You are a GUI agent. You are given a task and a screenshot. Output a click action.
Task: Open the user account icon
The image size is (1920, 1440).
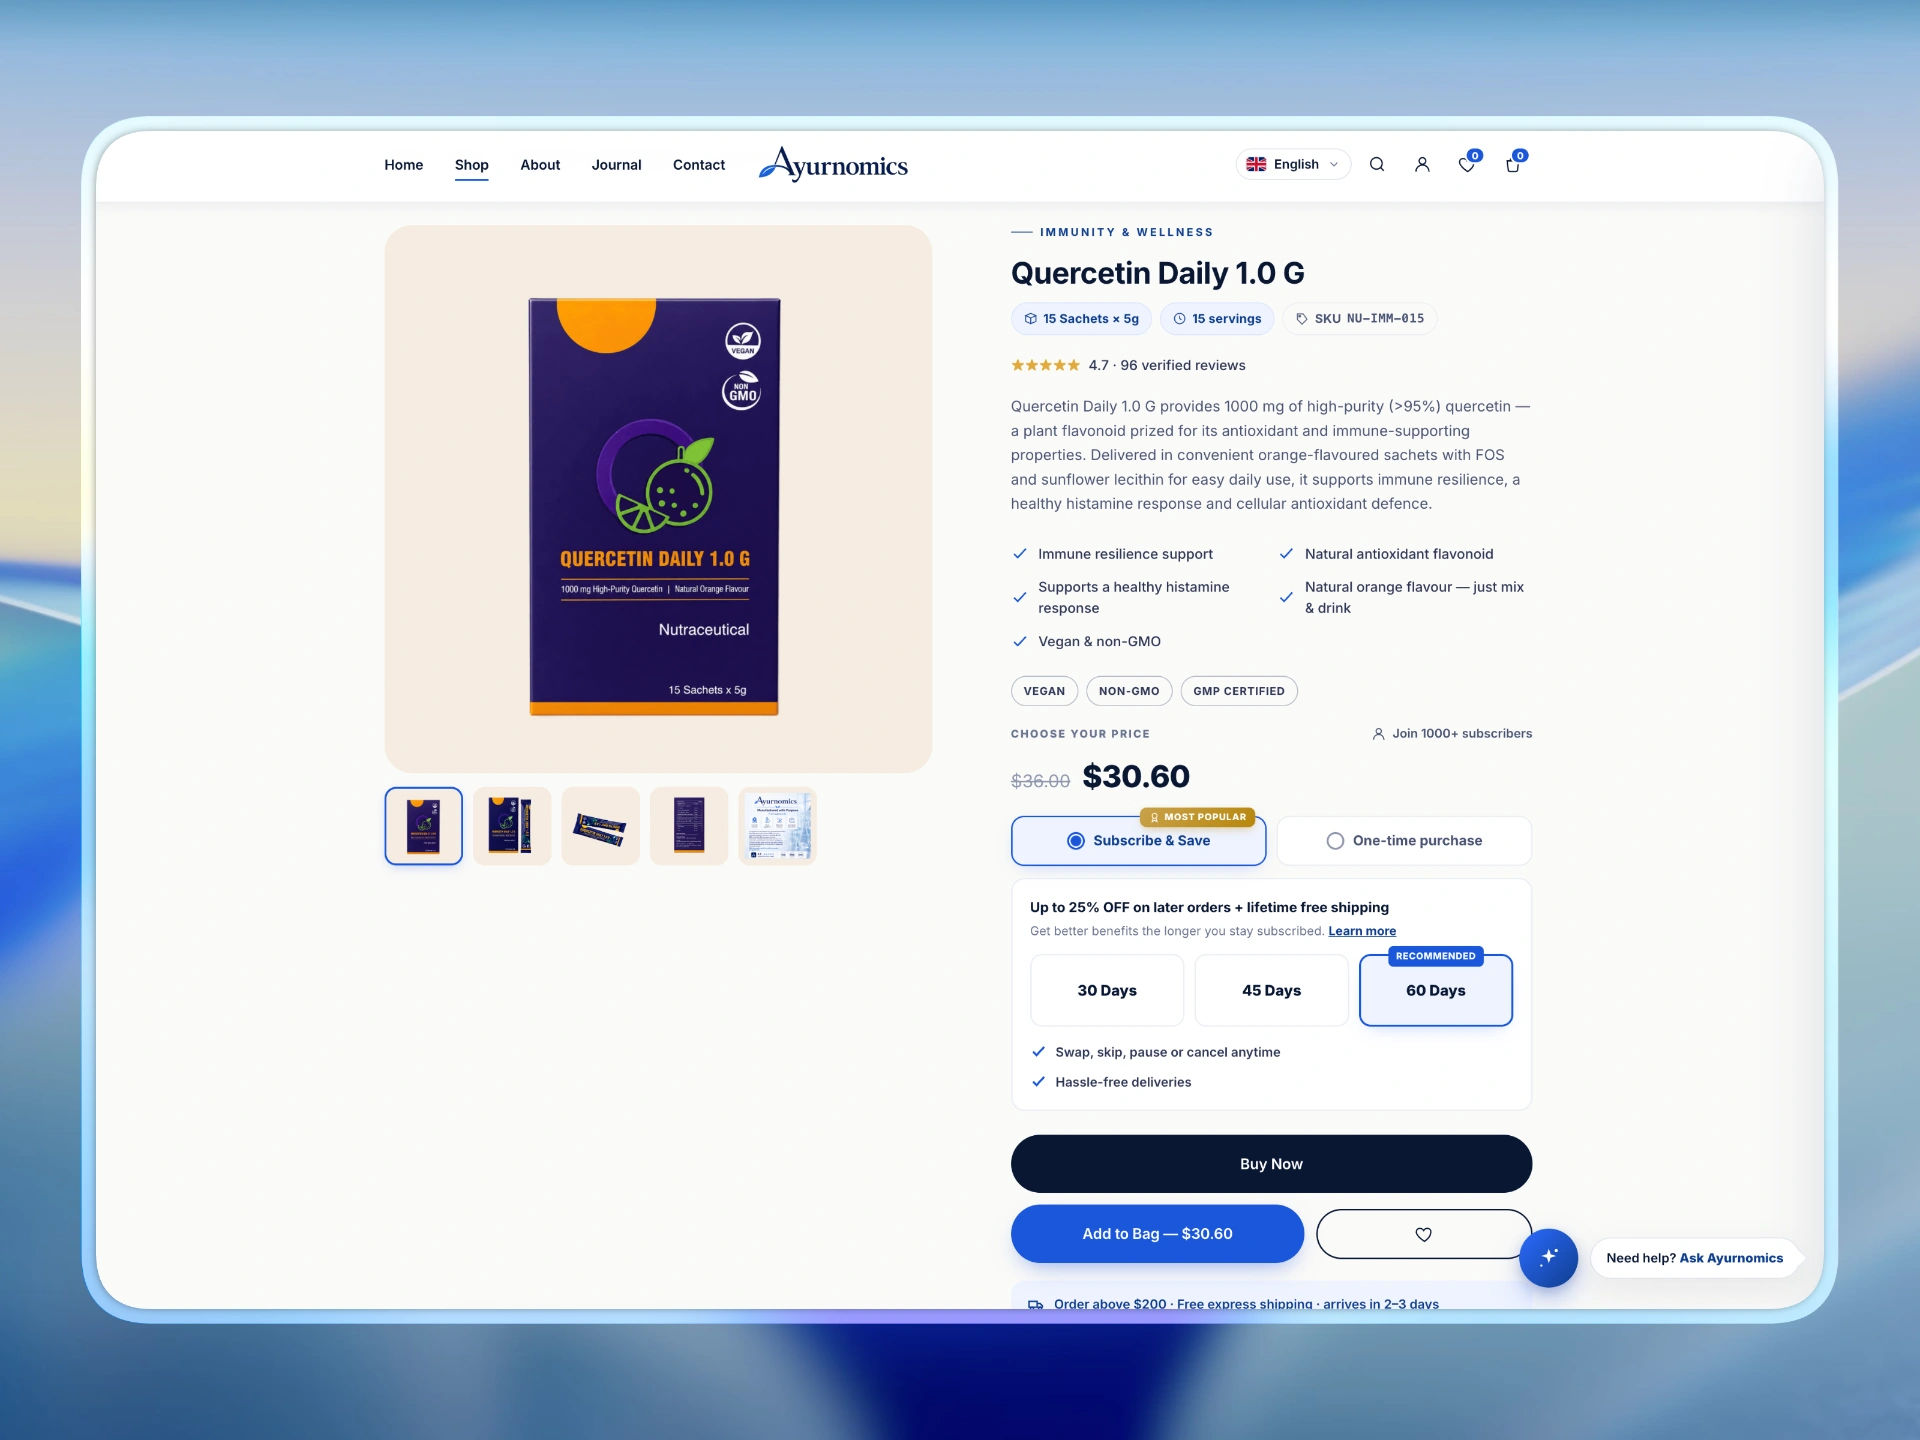[x=1422, y=165]
